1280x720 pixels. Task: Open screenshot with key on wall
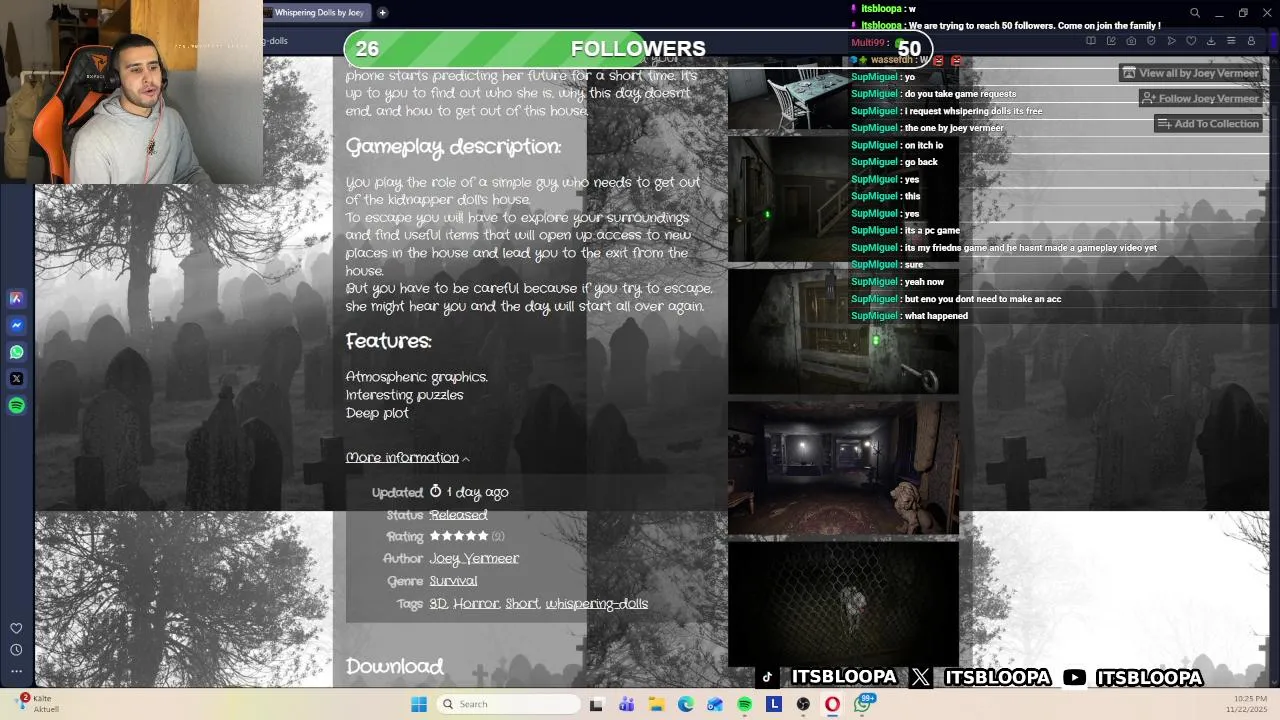[843, 331]
